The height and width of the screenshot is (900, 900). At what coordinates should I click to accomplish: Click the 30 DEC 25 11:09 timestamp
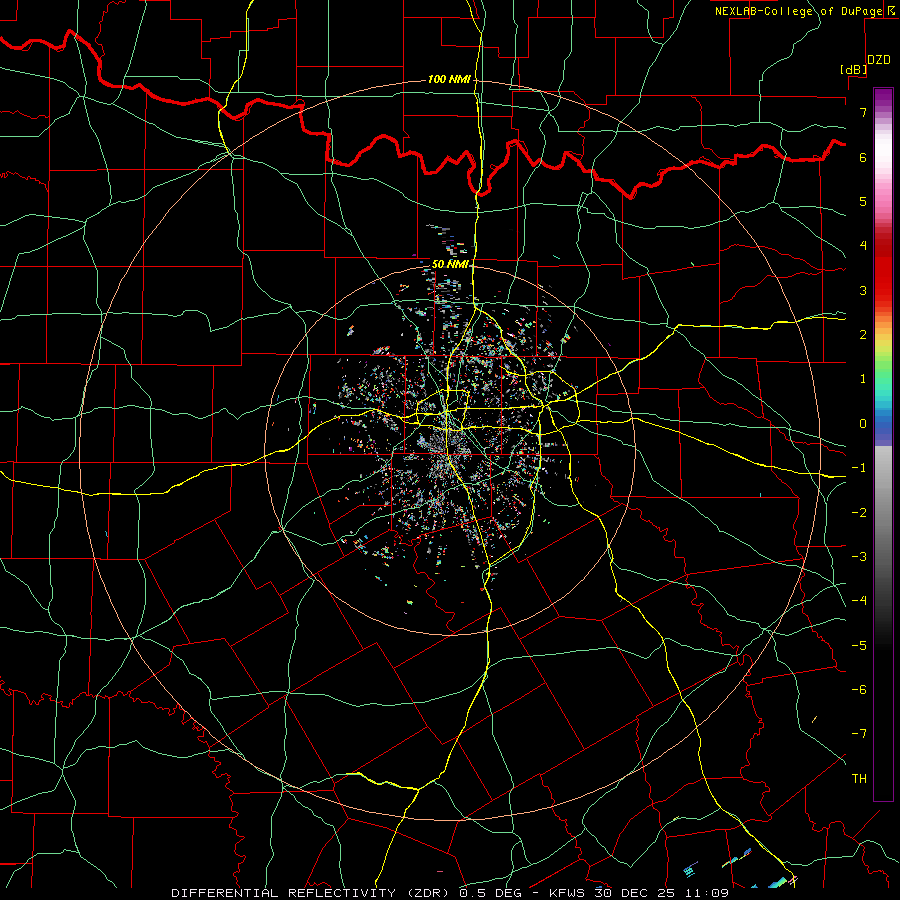pos(661,893)
